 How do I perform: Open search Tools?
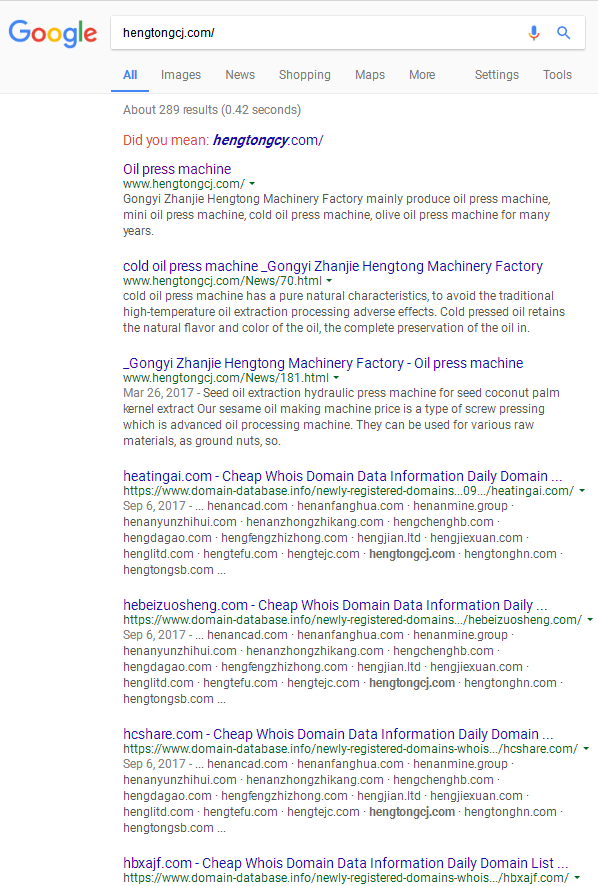click(557, 75)
